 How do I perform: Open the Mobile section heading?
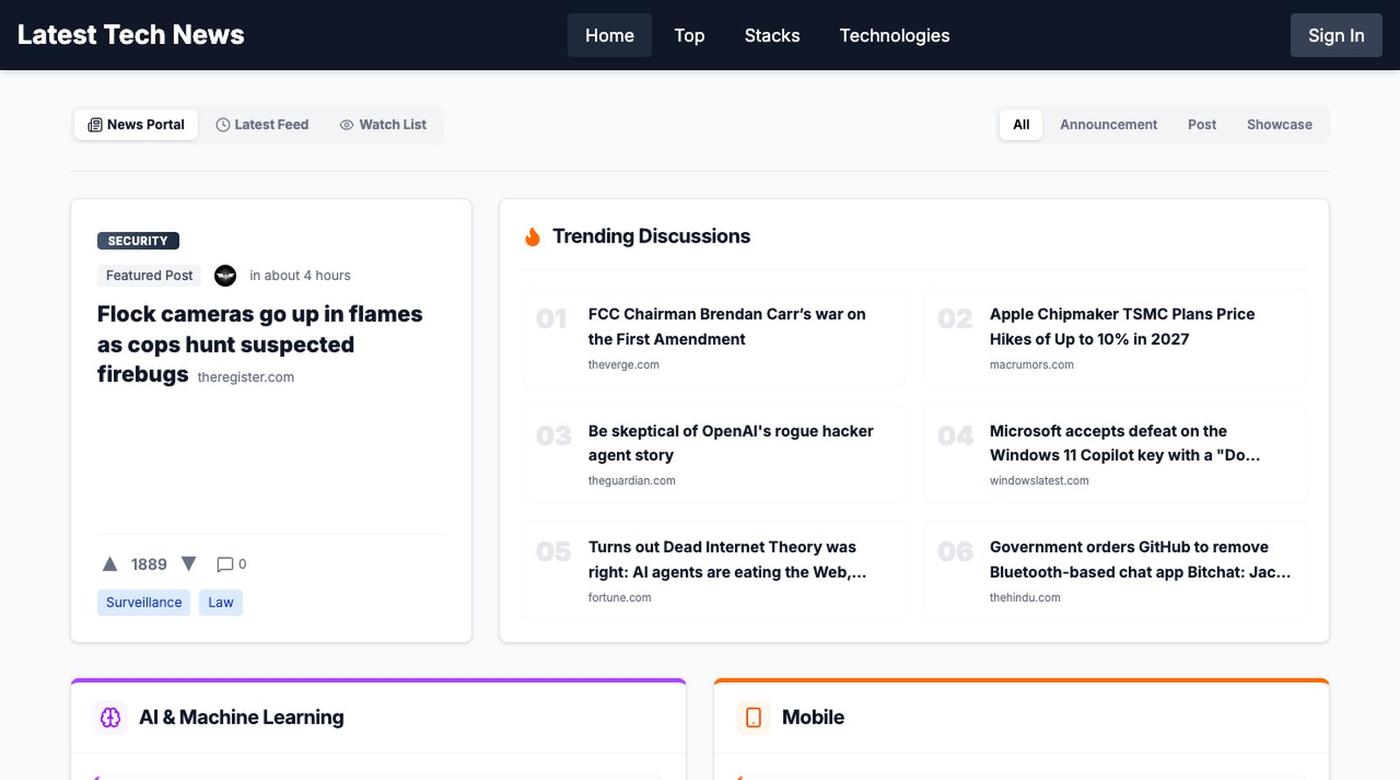click(813, 717)
